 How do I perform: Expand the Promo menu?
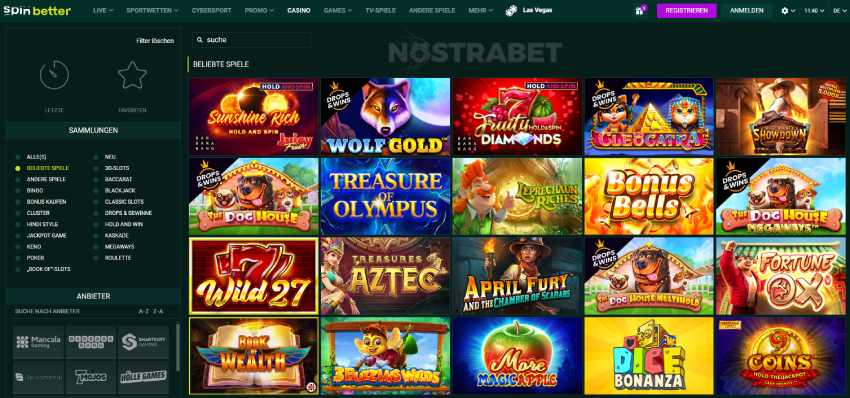259,10
